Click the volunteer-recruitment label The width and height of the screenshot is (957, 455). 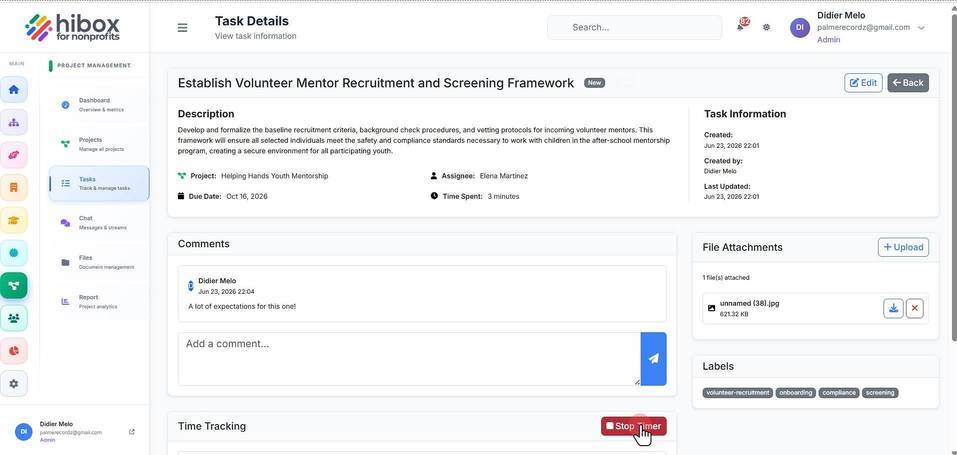737,393
